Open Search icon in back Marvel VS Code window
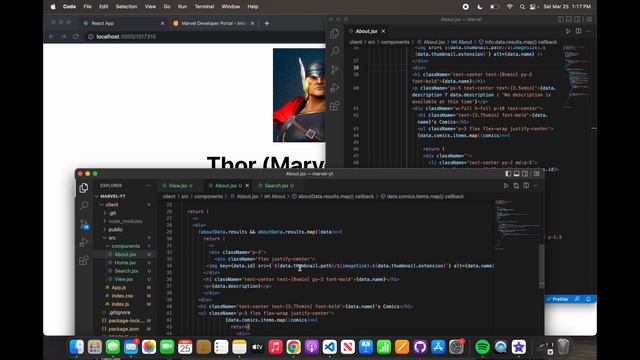 coord(335,51)
